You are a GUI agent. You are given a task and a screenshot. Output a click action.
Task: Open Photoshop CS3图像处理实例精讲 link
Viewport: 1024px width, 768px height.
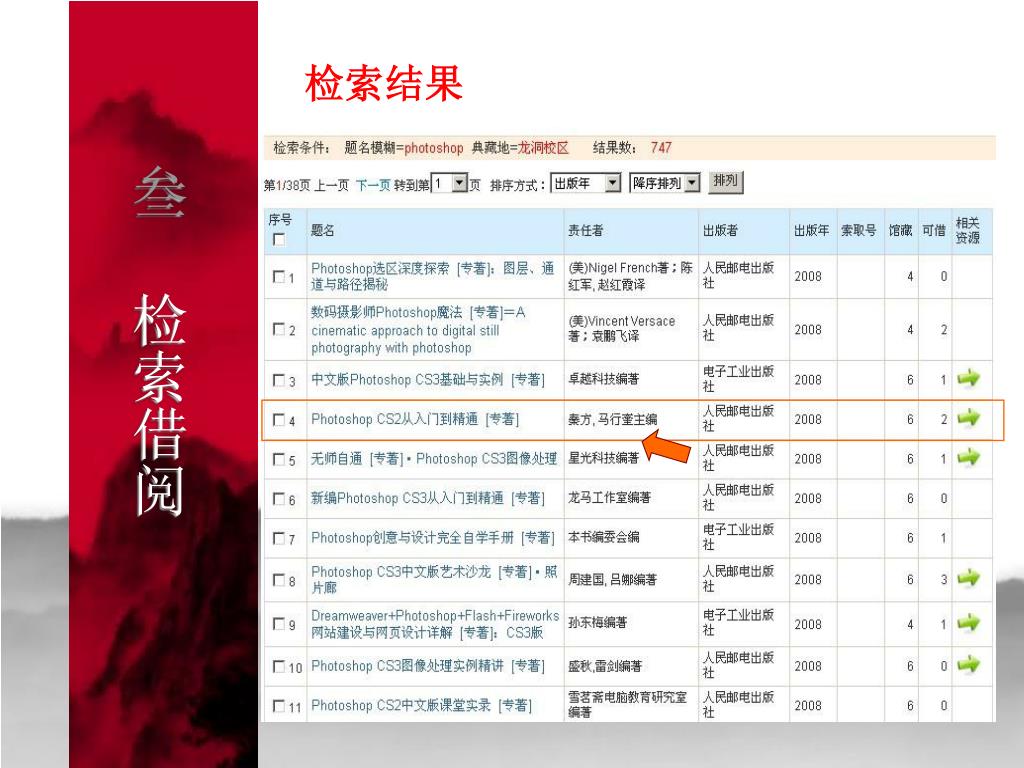[x=428, y=666]
